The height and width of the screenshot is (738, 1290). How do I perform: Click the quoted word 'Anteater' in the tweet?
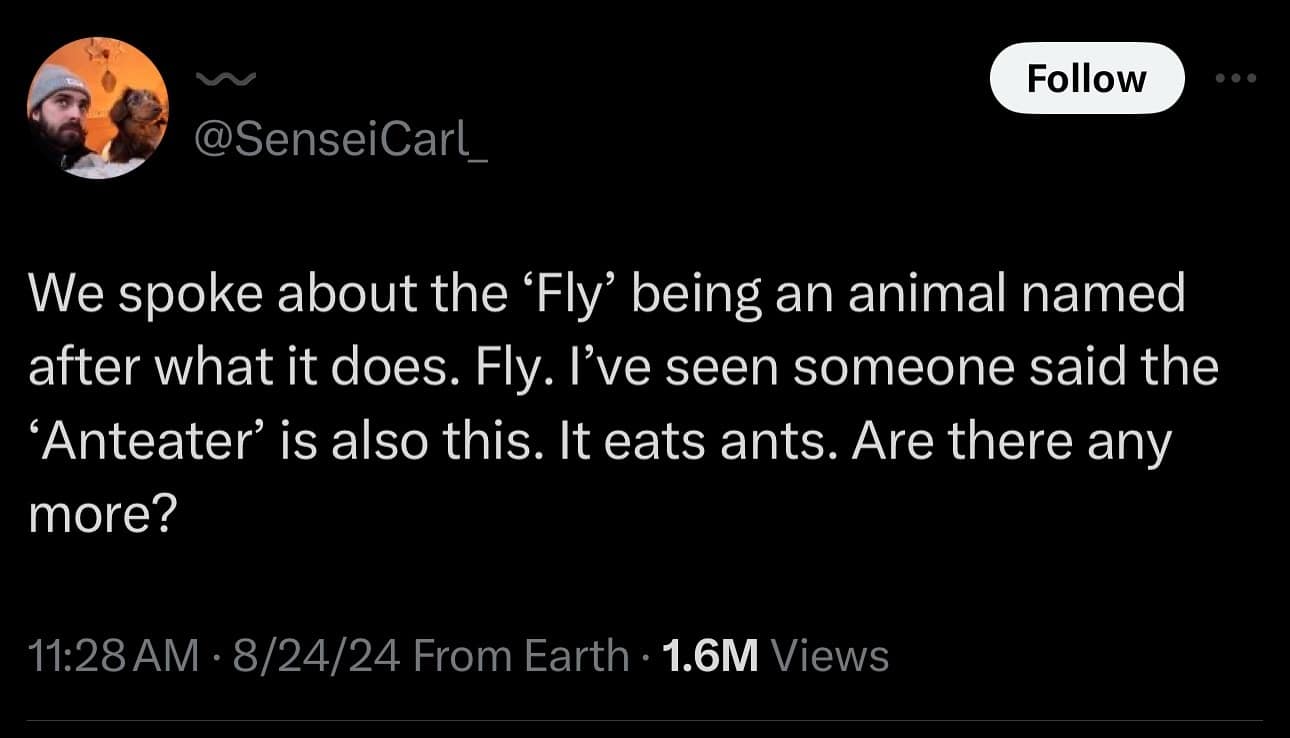[x=141, y=441]
